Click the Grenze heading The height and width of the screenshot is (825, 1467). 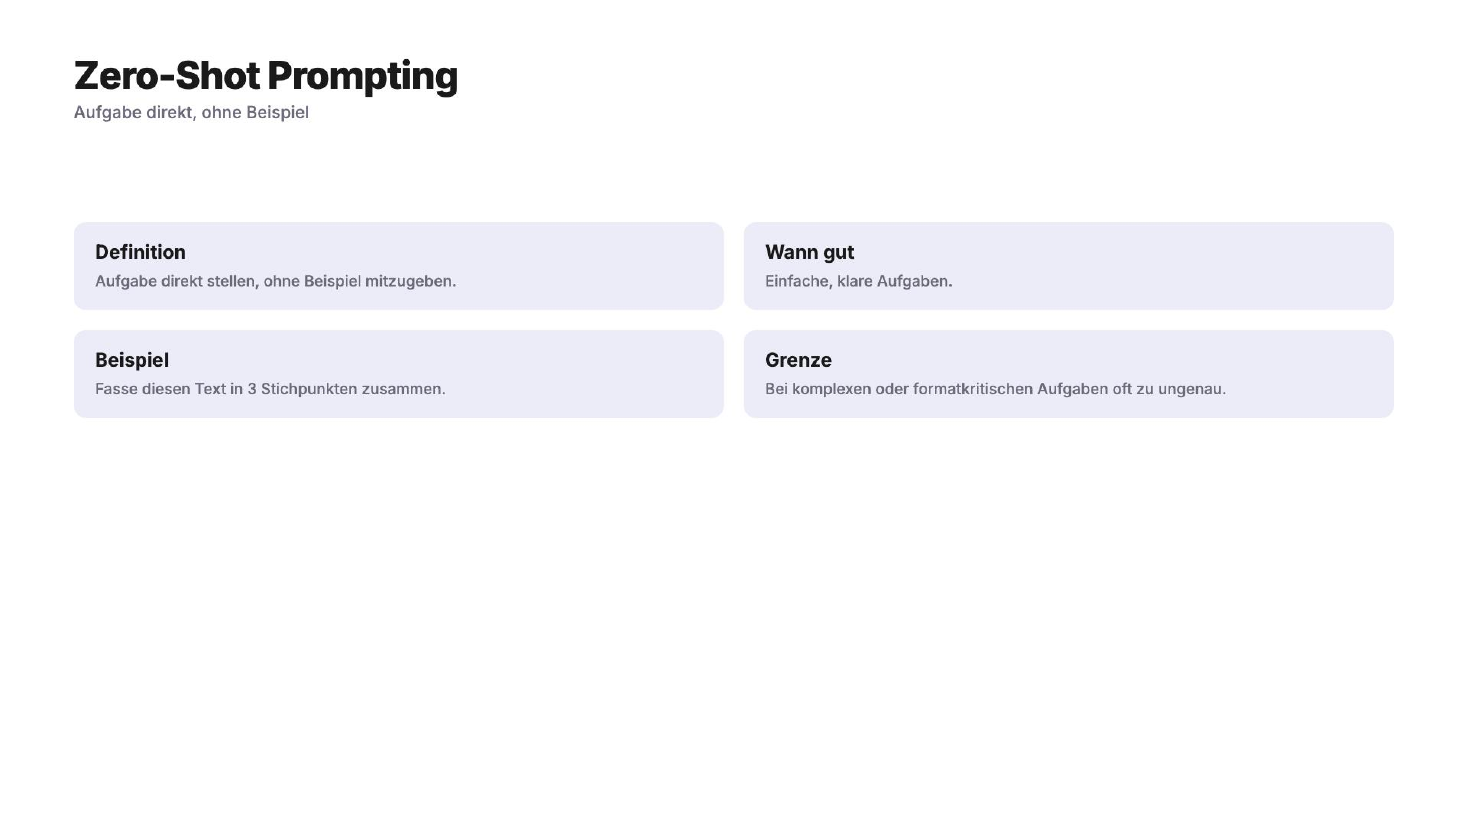798,360
